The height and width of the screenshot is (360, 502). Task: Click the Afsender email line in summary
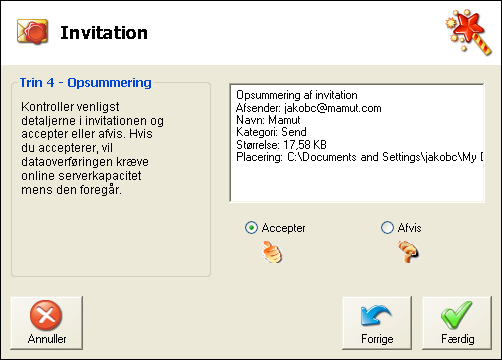coord(309,108)
